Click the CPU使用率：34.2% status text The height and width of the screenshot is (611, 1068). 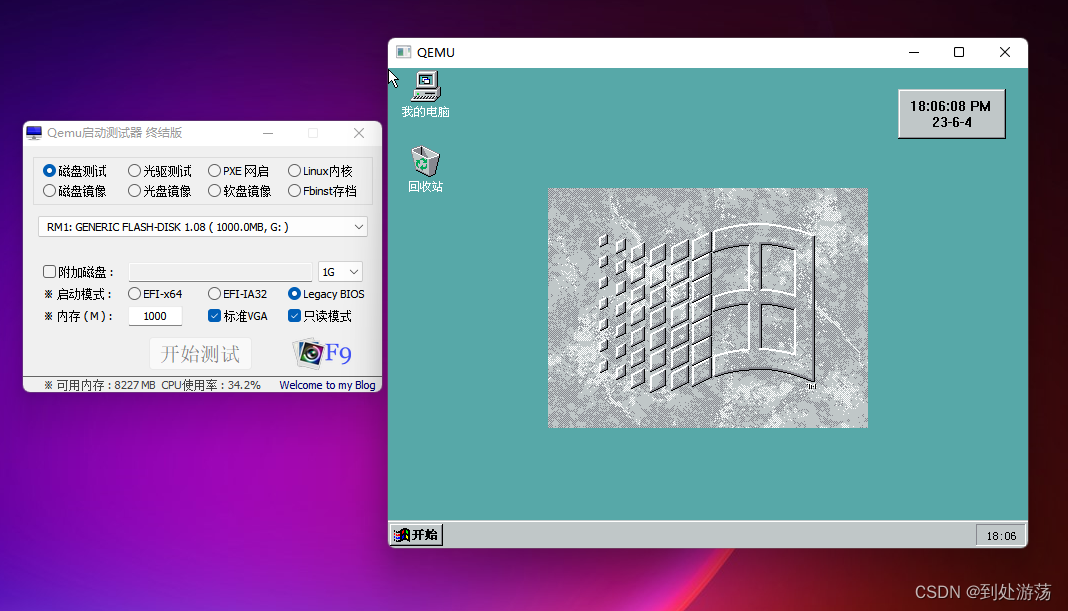point(211,385)
